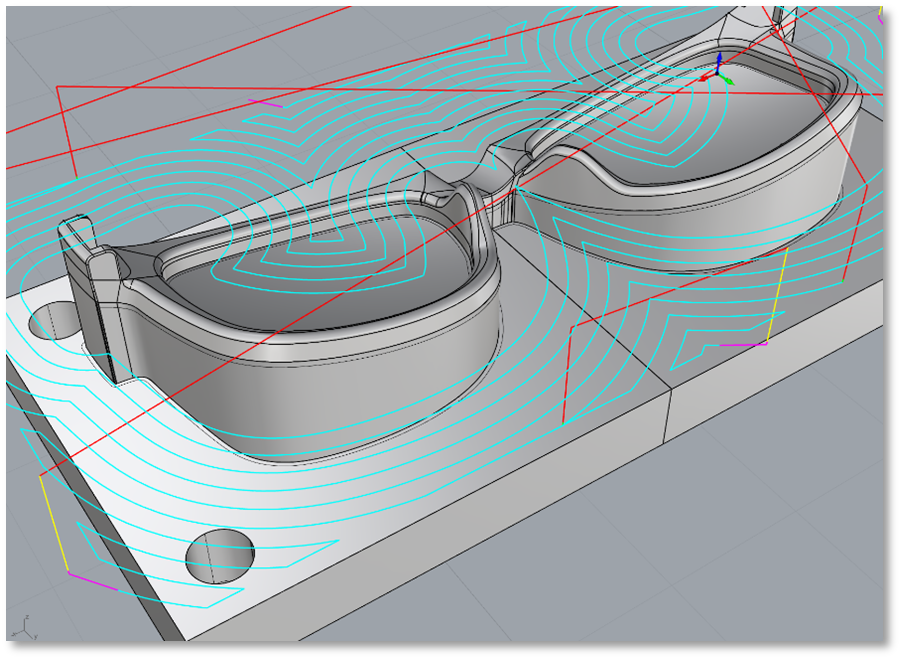Screen dimensions: 902x660
Task: Select the red X-axis arrow on gizmo
Action: (x=707, y=77)
